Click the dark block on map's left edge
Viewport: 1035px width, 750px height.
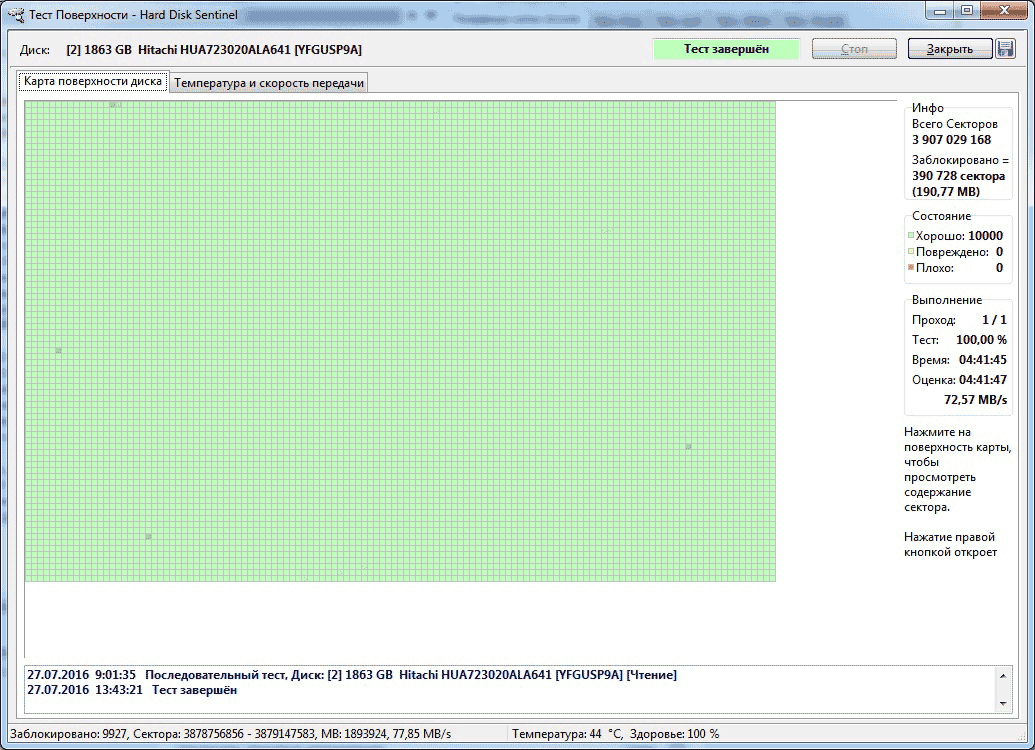(58, 350)
